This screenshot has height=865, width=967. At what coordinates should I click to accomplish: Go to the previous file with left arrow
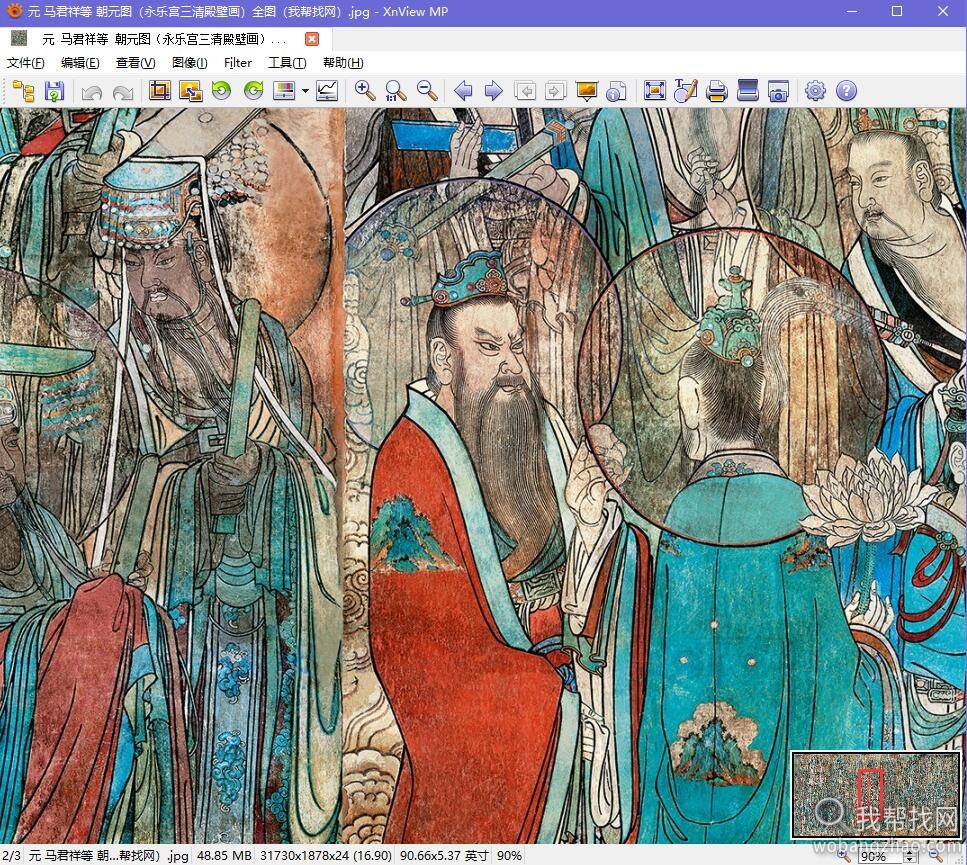(463, 91)
